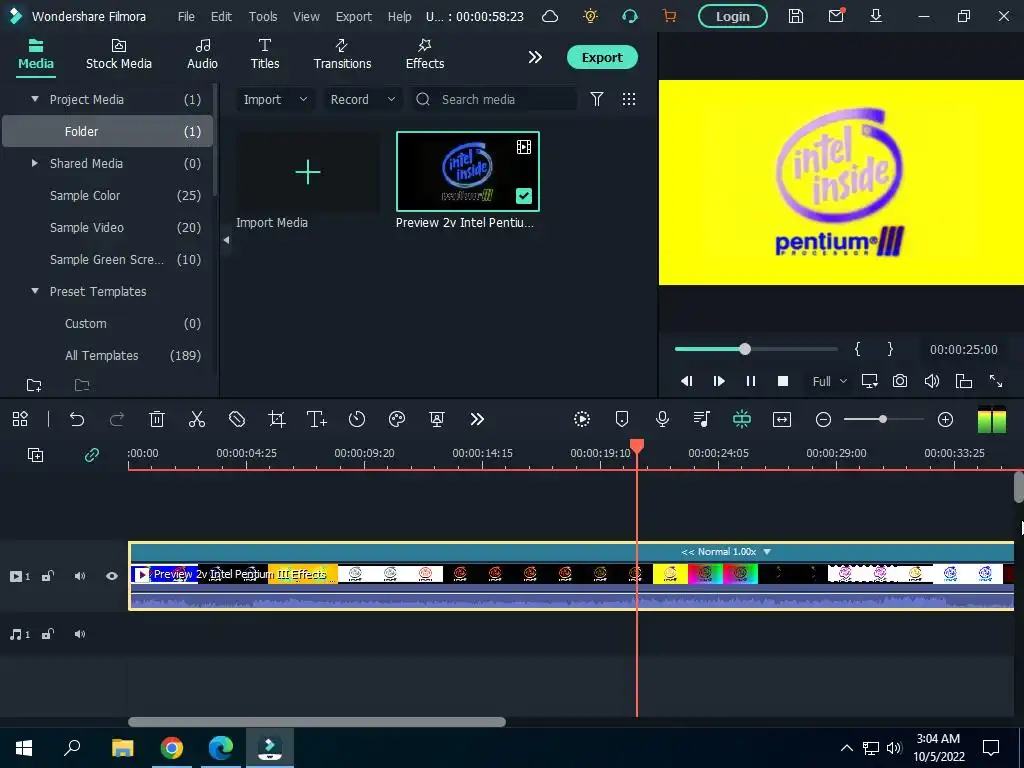This screenshot has height=768, width=1024.
Task: Click the filter funnel icon
Action: [597, 99]
